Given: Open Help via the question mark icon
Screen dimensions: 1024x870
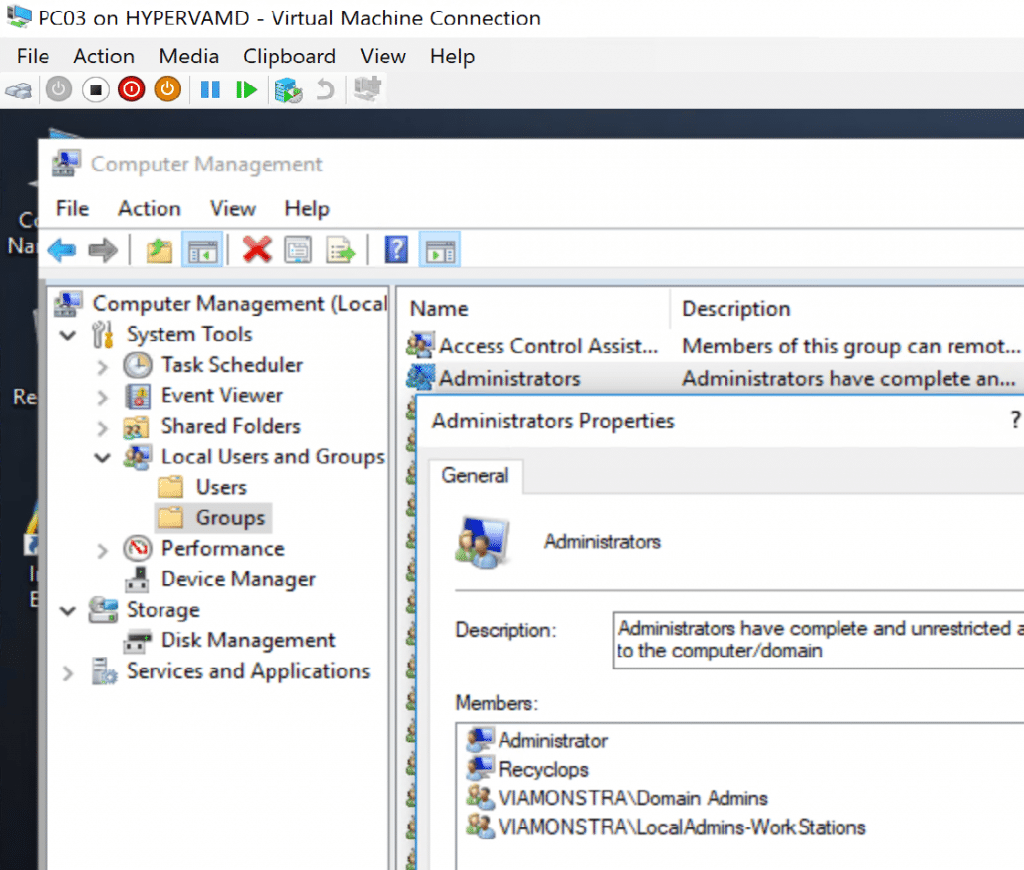Looking at the screenshot, I should coord(396,249).
